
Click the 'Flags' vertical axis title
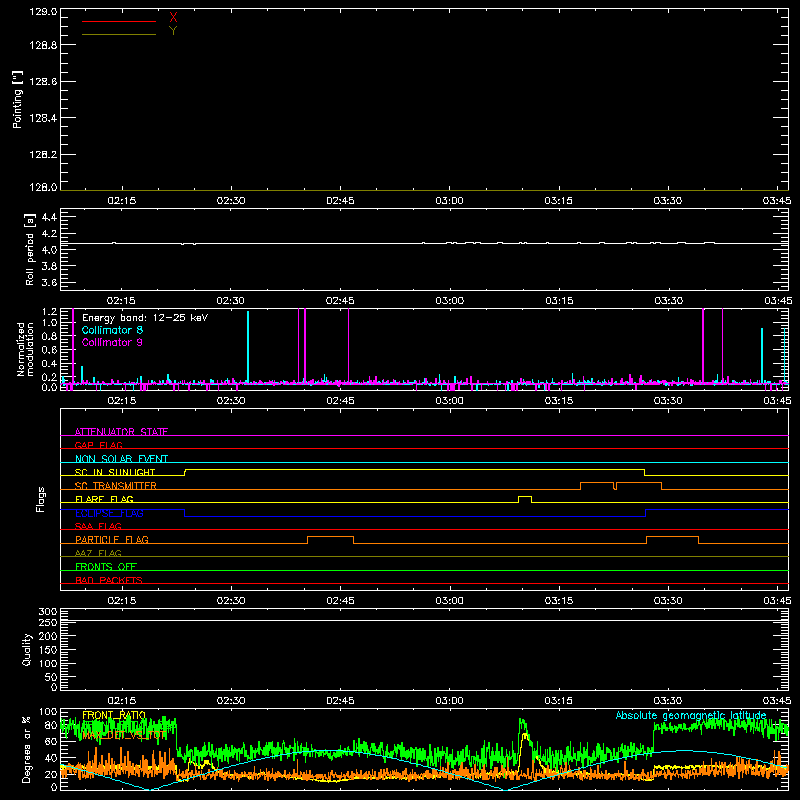click(41, 499)
